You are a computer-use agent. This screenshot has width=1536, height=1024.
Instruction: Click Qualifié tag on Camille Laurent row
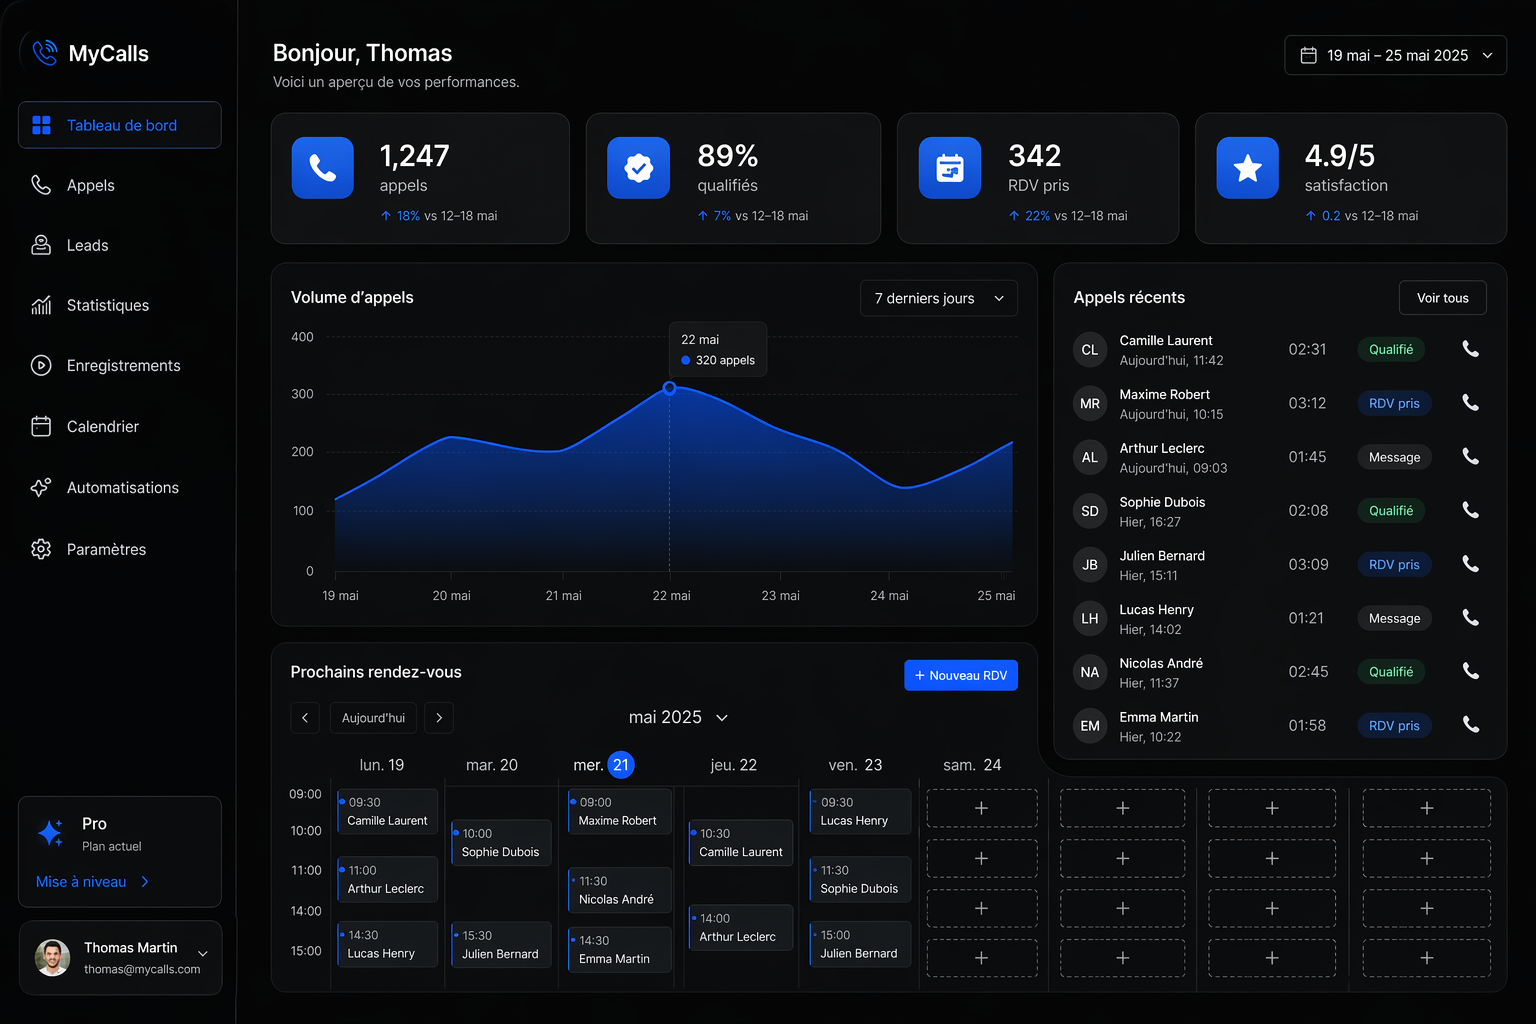[x=1391, y=349]
